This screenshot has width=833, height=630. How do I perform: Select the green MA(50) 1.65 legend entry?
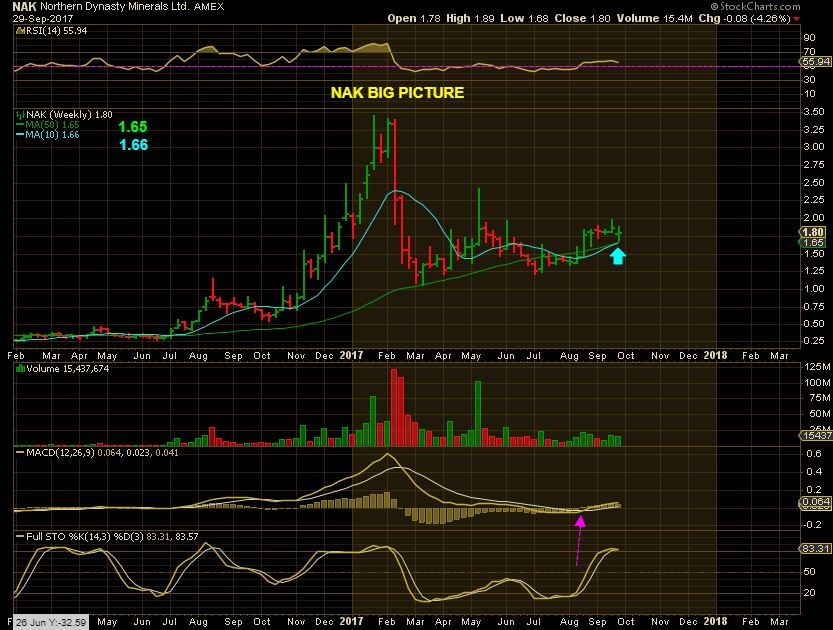48,125
